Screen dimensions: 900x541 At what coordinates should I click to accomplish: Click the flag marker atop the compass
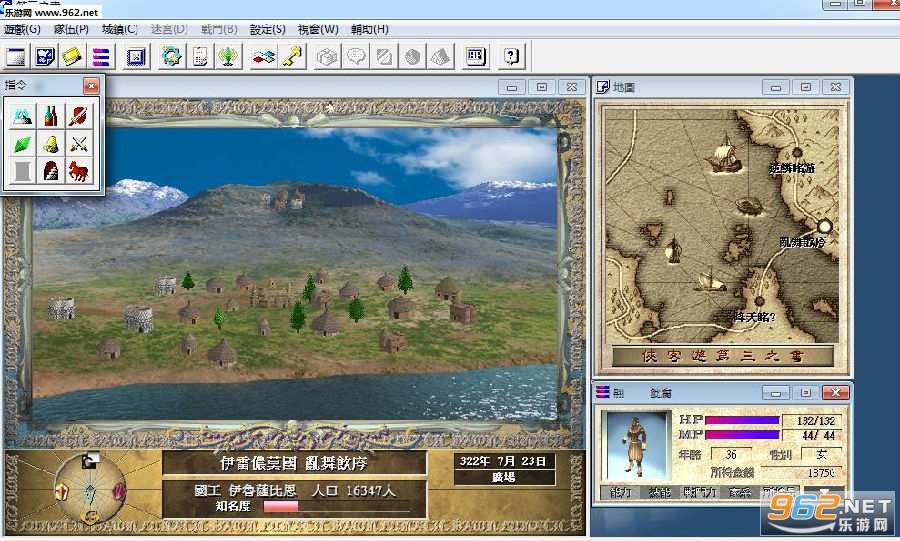pos(89,461)
